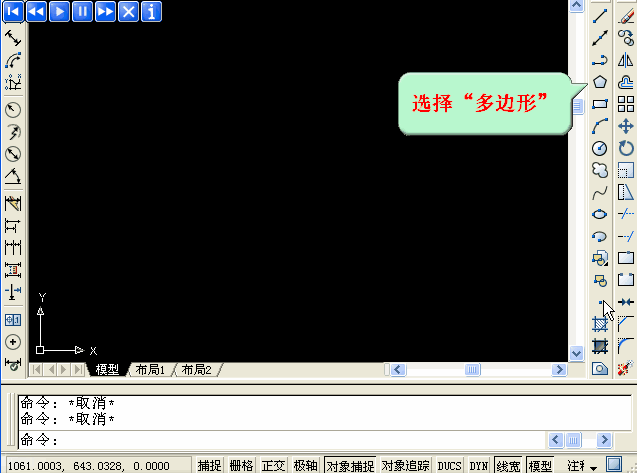637x473 pixels.
Task: Click the command line input field
Action: click(x=283, y=440)
